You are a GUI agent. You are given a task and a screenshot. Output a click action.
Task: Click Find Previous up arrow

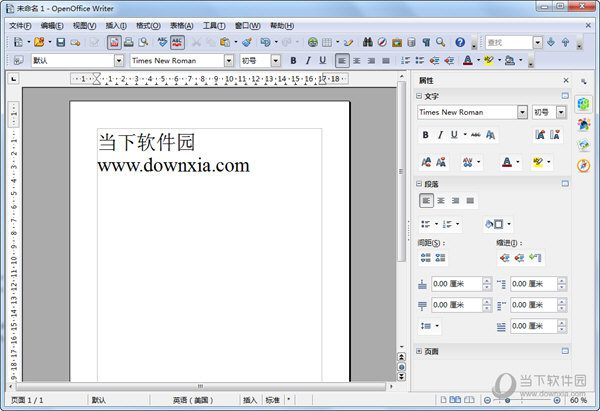[x=565, y=42]
